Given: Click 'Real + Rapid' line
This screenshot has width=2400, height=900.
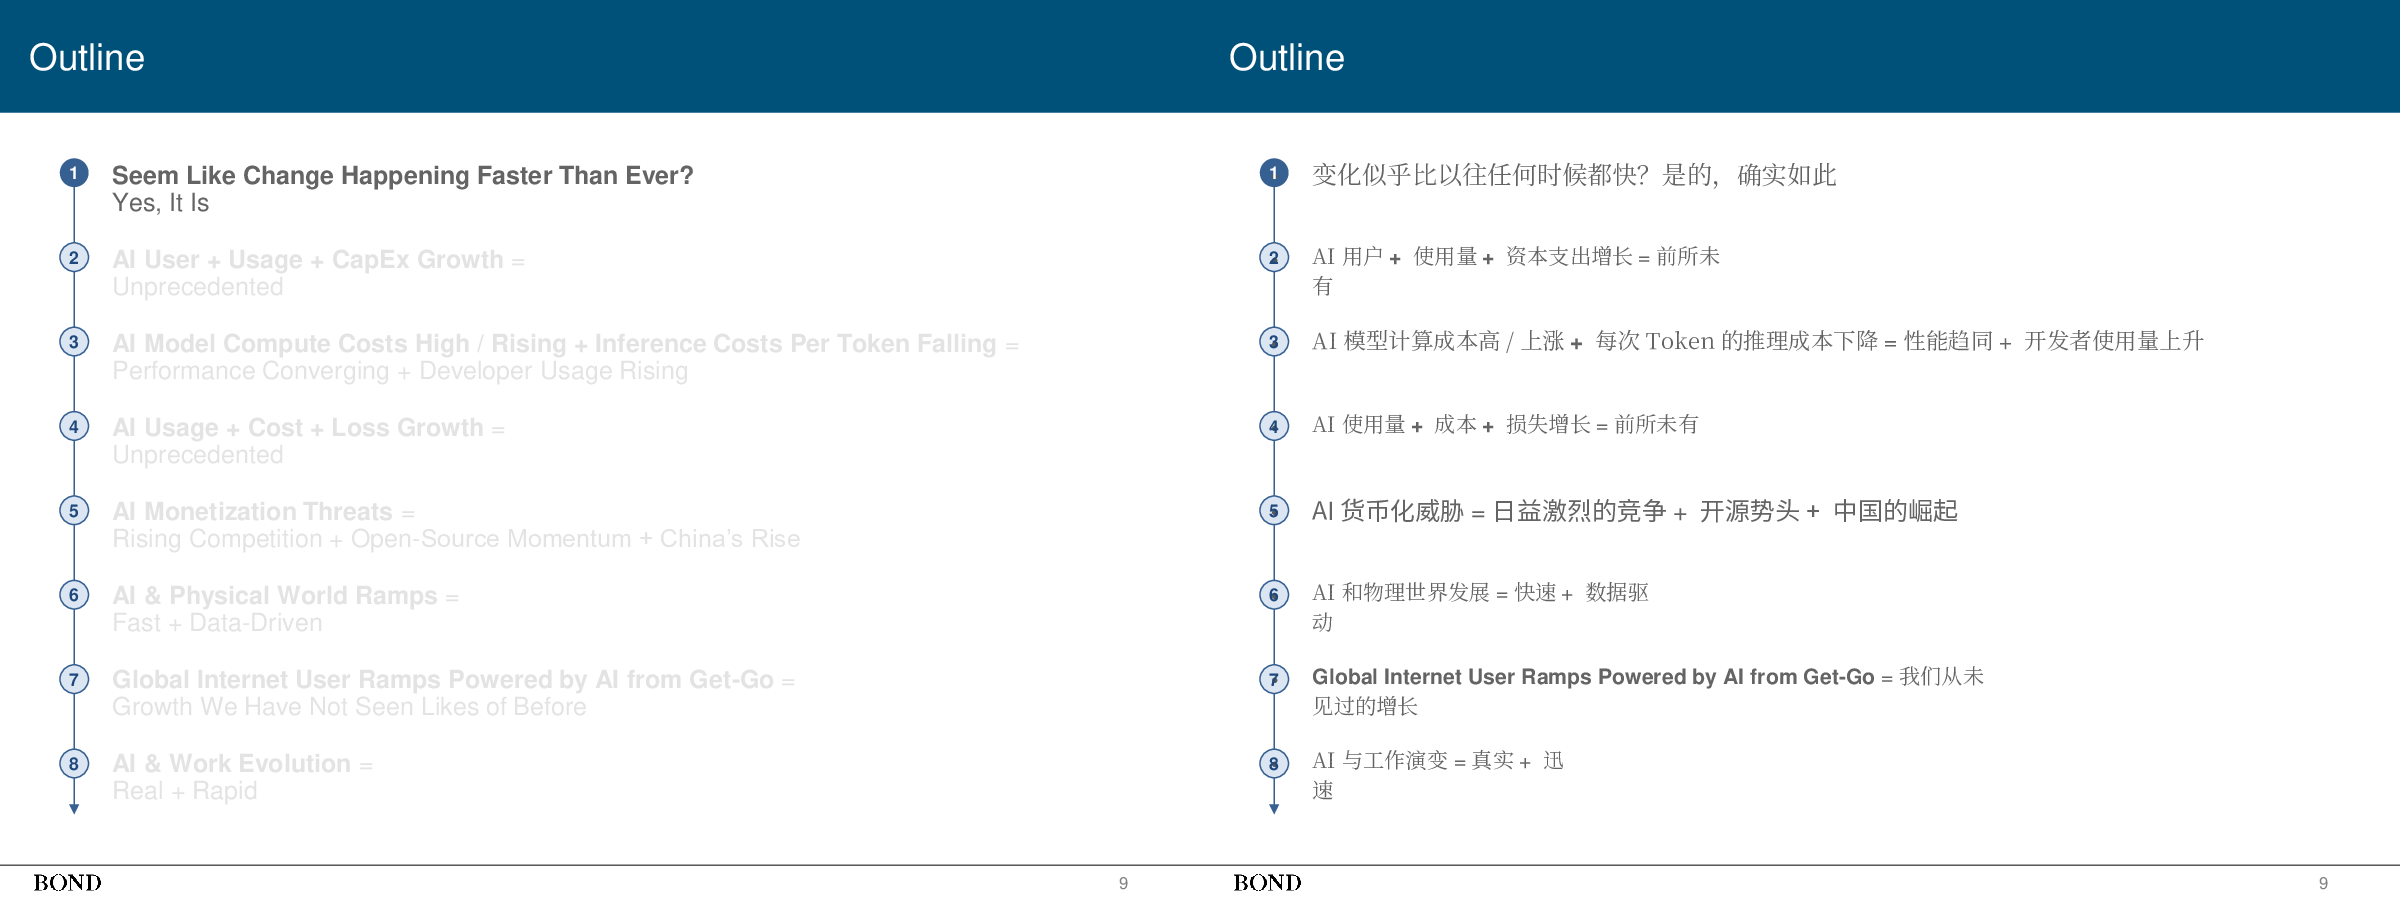Looking at the screenshot, I should (x=184, y=791).
